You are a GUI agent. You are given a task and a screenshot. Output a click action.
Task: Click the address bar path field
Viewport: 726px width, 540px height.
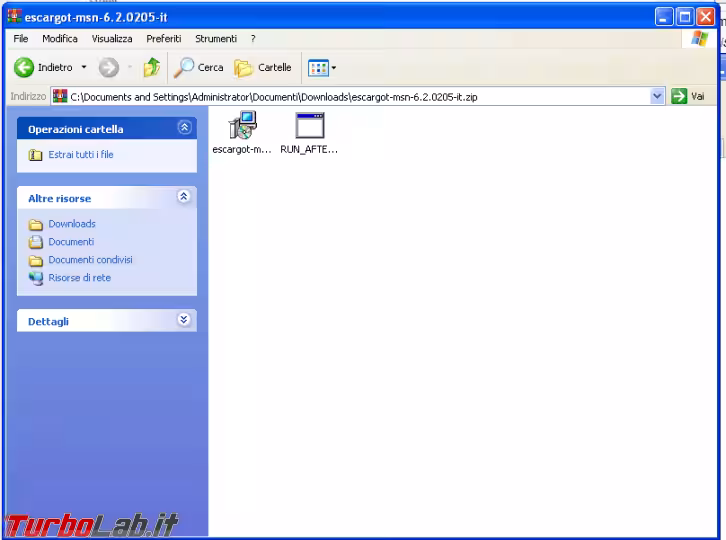tap(357, 97)
